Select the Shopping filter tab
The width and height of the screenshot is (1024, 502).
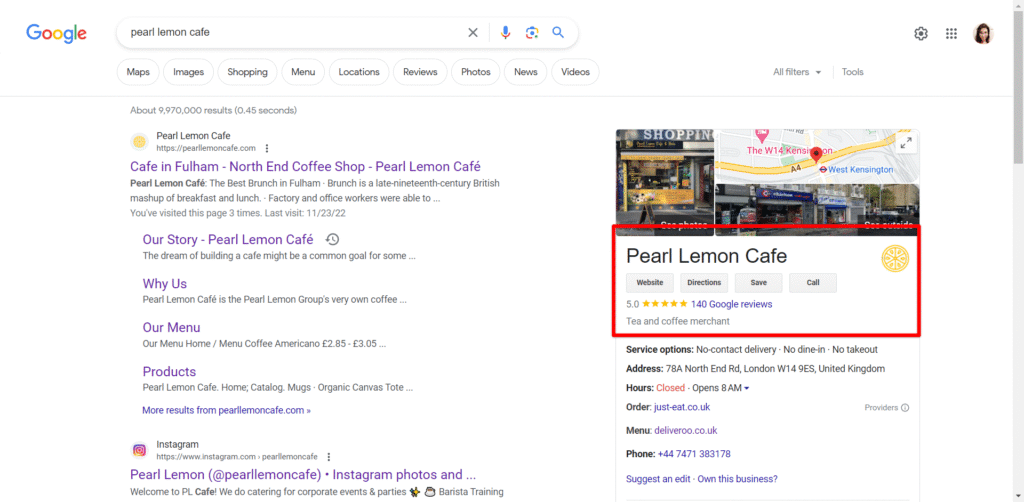(248, 72)
